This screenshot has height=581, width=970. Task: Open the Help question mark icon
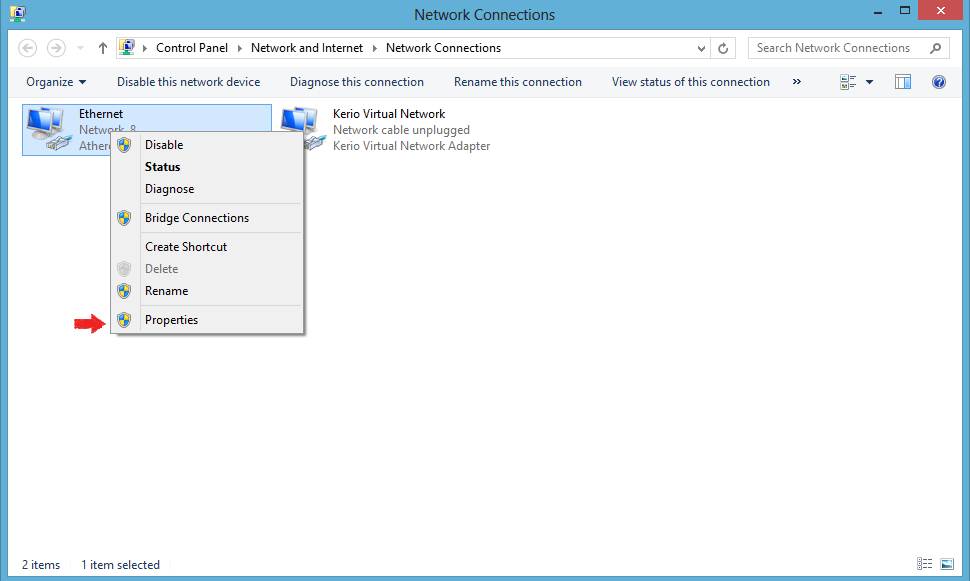pos(939,82)
